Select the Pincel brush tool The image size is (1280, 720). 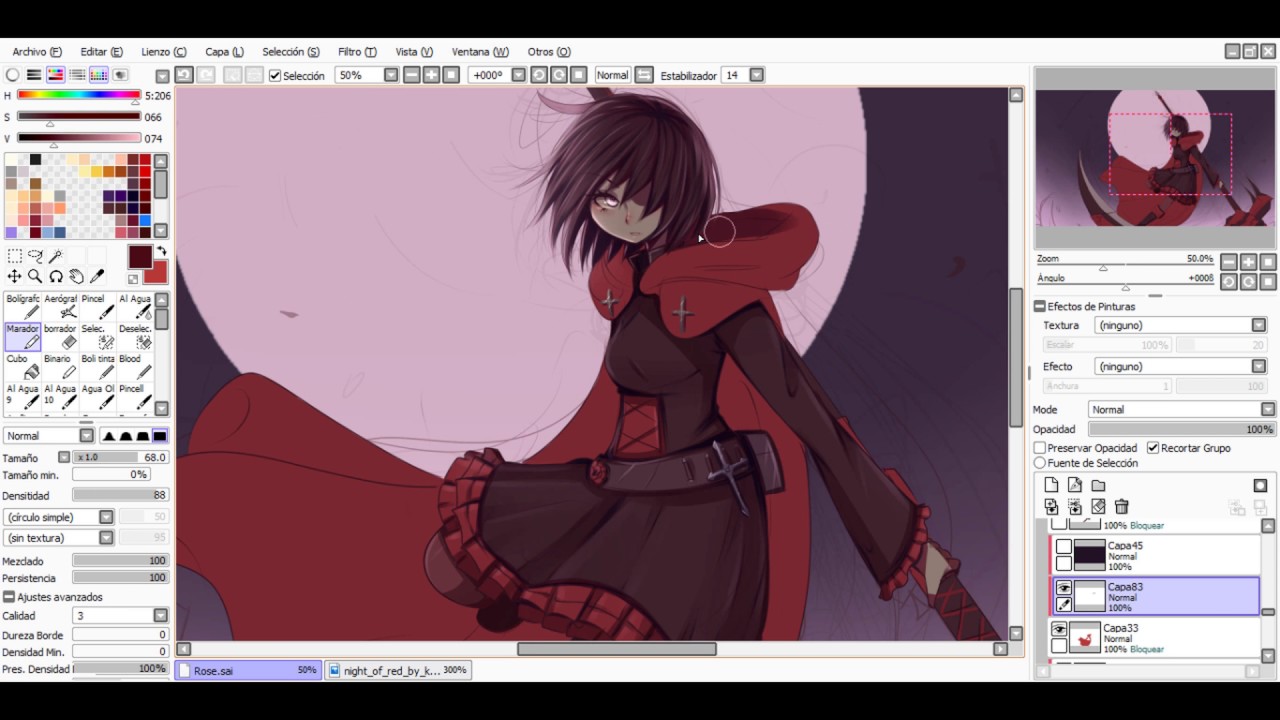pyautogui.click(x=98, y=307)
